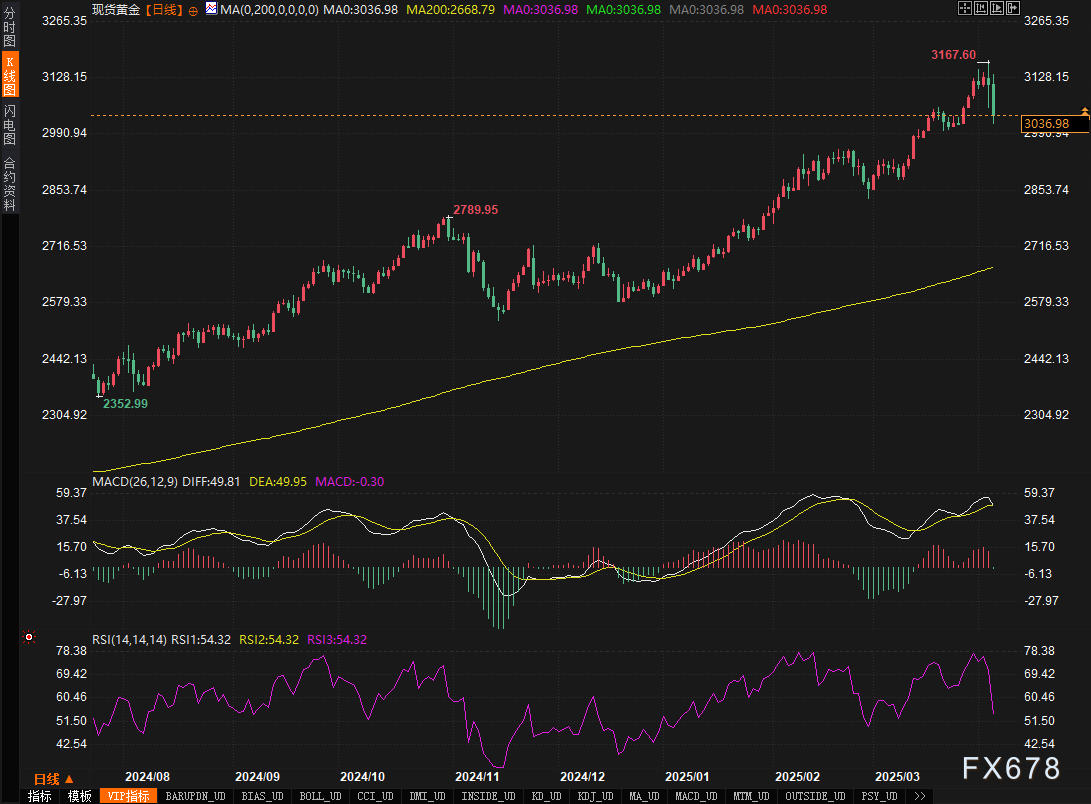Viewport: 1091px width, 804px height.
Task: Open the 闪电图 view
Action: [x=9, y=126]
